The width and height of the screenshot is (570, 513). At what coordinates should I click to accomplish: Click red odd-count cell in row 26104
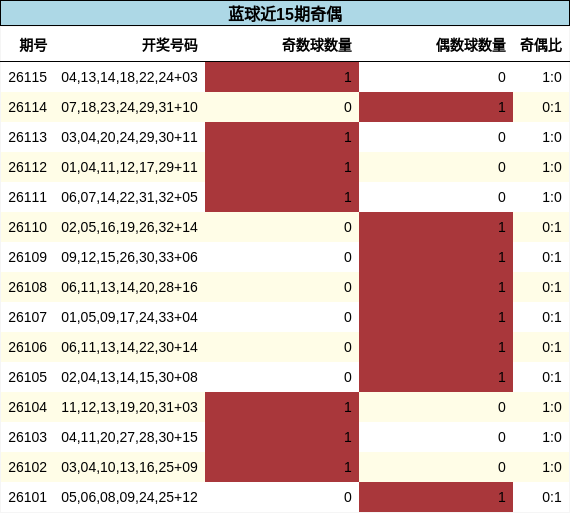(282, 407)
